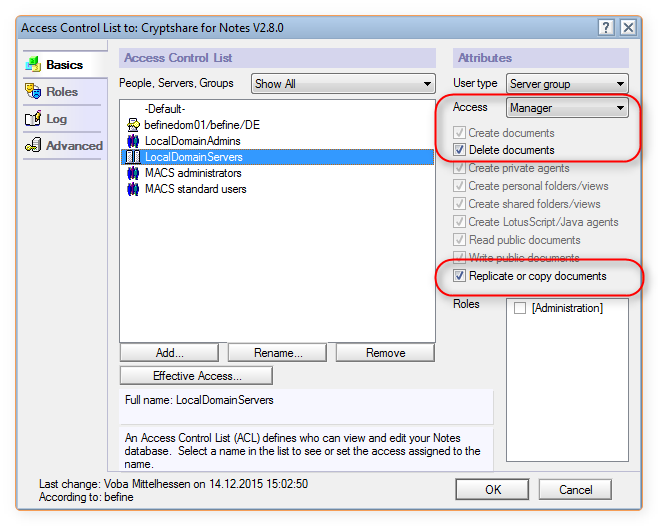658x526 pixels.
Task: Click the Advanced key icon
Action: point(33,145)
